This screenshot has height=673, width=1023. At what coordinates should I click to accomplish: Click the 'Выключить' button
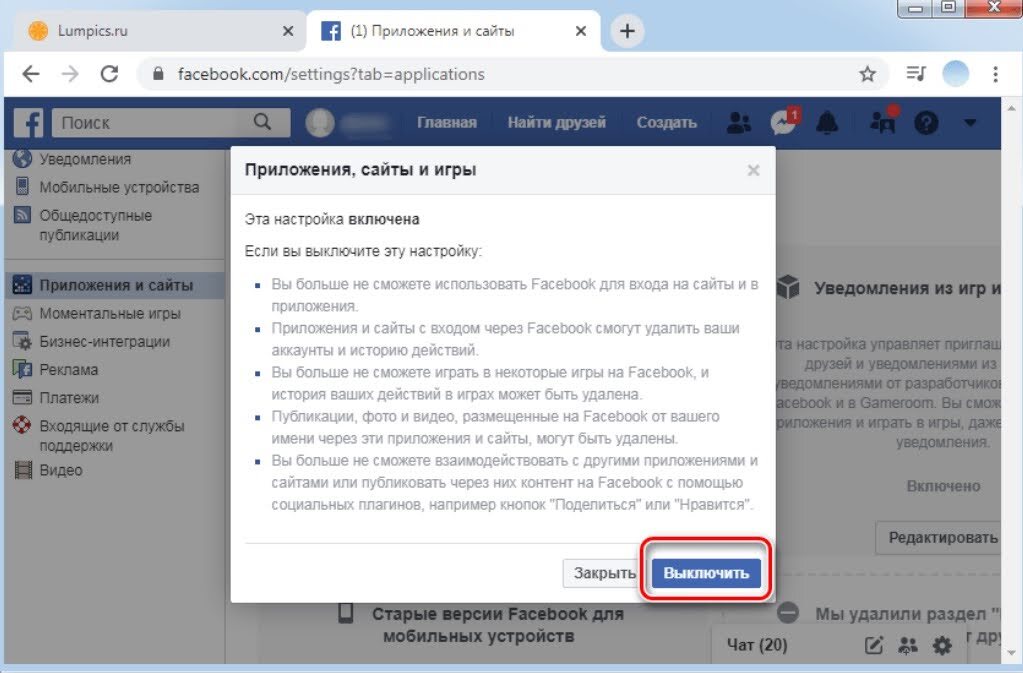(705, 572)
